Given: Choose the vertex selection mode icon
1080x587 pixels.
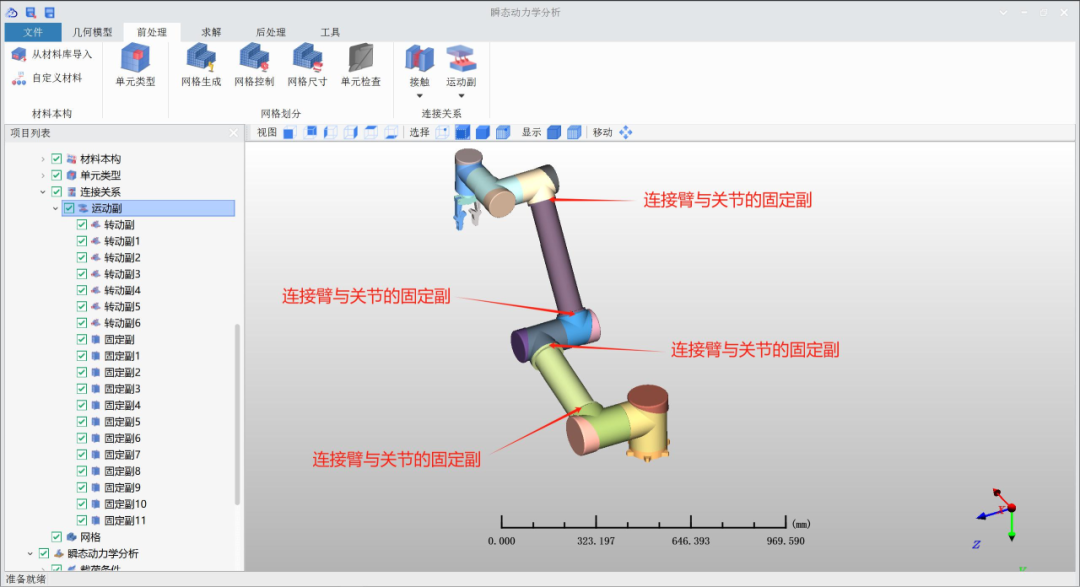Looking at the screenshot, I should [442, 132].
